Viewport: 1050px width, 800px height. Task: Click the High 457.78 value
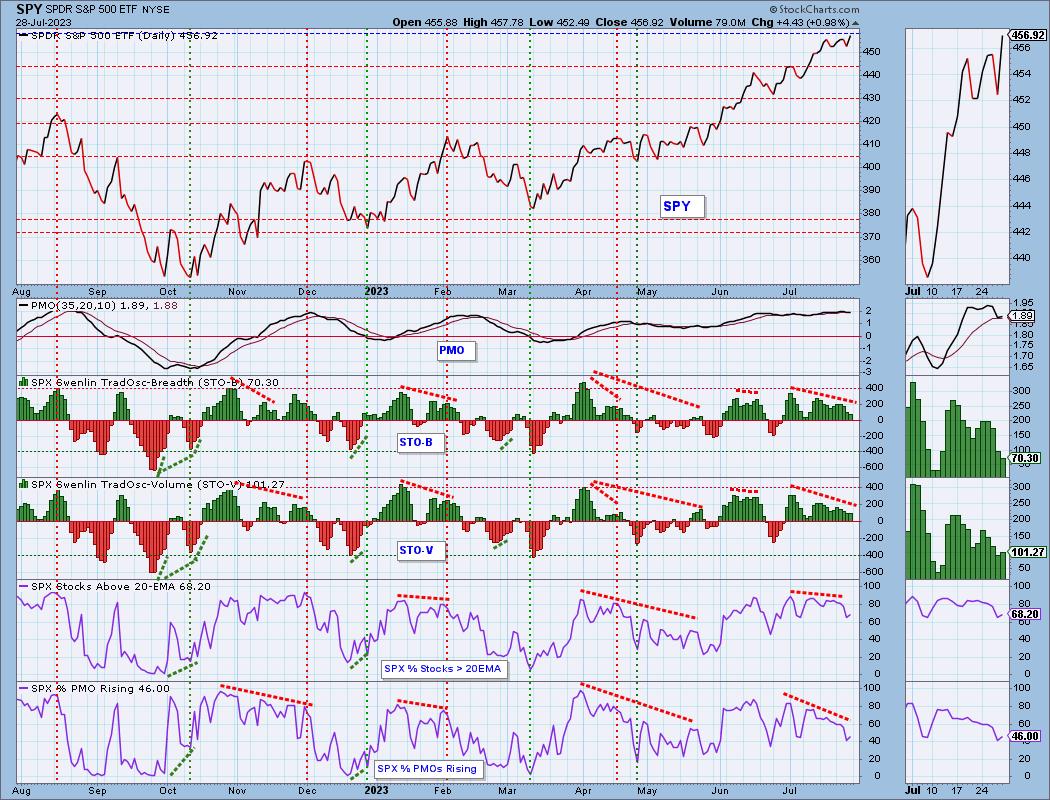pyautogui.click(x=494, y=22)
